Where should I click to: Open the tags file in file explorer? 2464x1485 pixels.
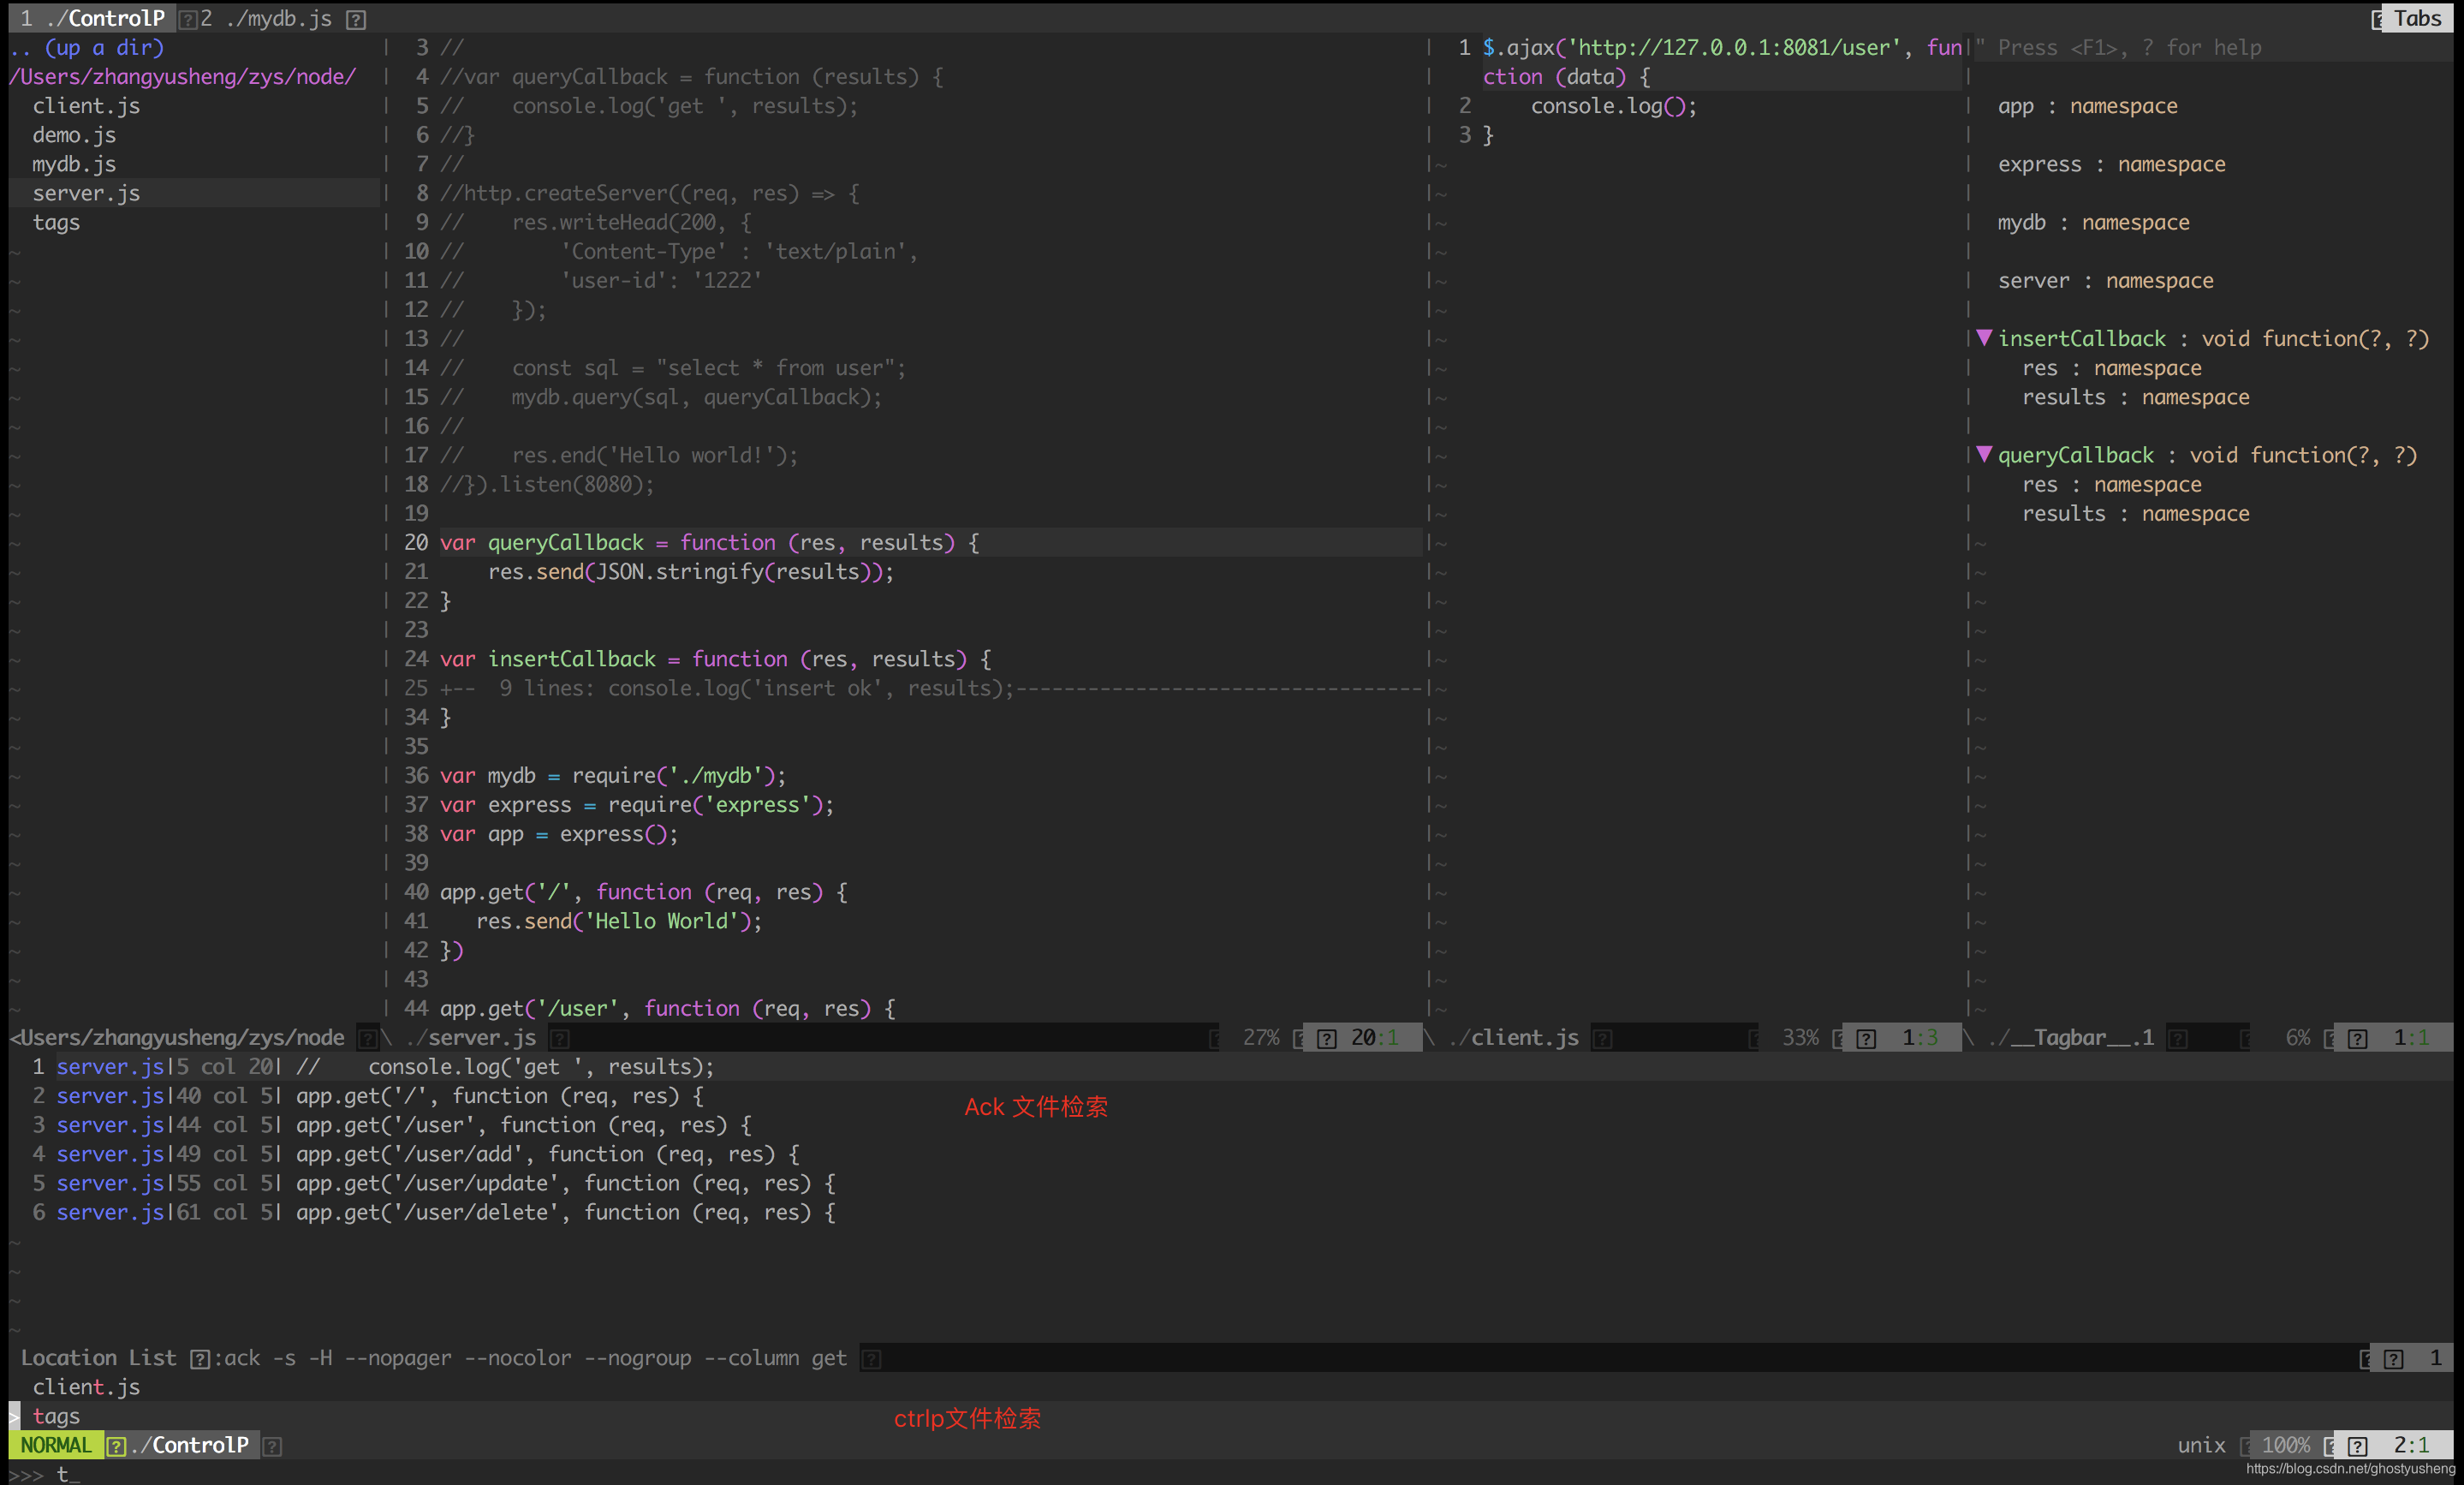coord(56,222)
